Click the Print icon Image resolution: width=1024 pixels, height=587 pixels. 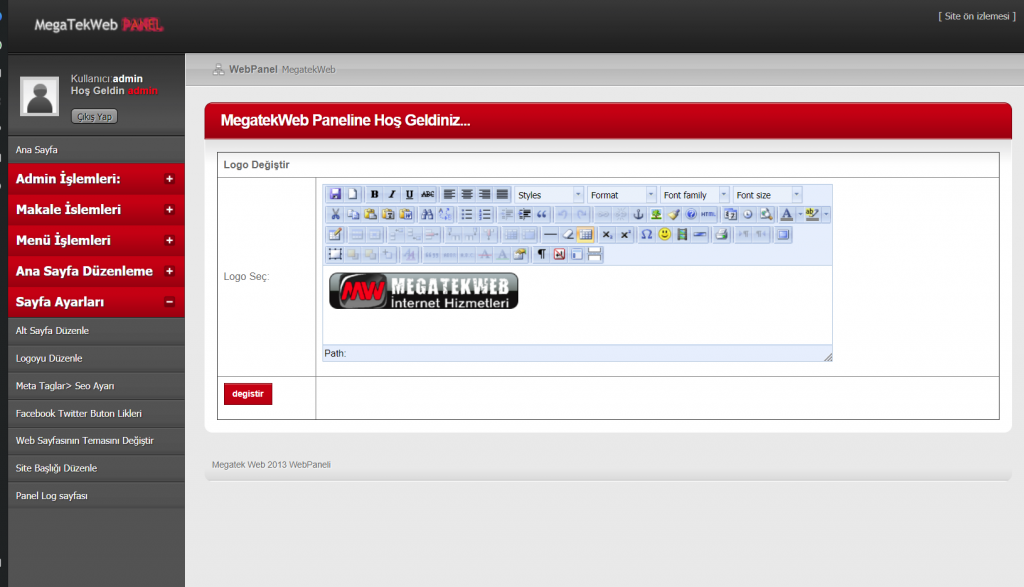tap(721, 234)
